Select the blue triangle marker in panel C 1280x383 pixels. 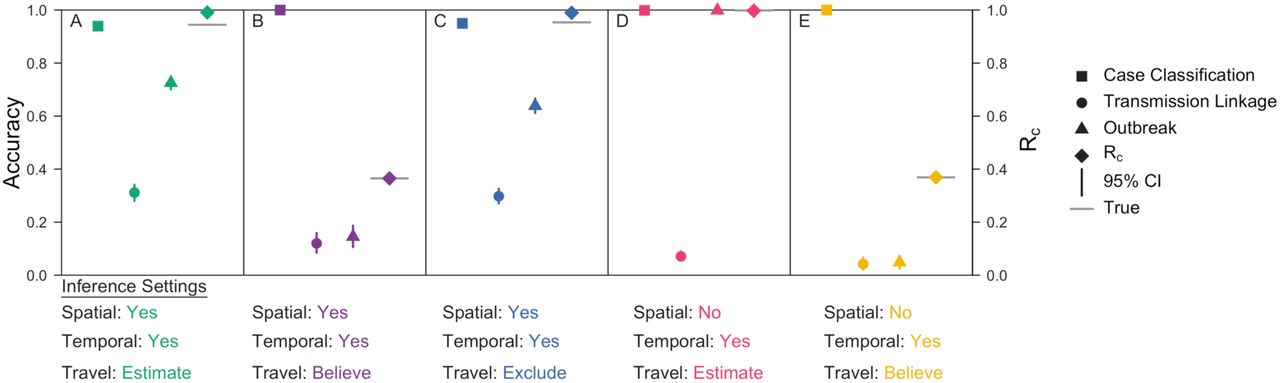[x=535, y=104]
